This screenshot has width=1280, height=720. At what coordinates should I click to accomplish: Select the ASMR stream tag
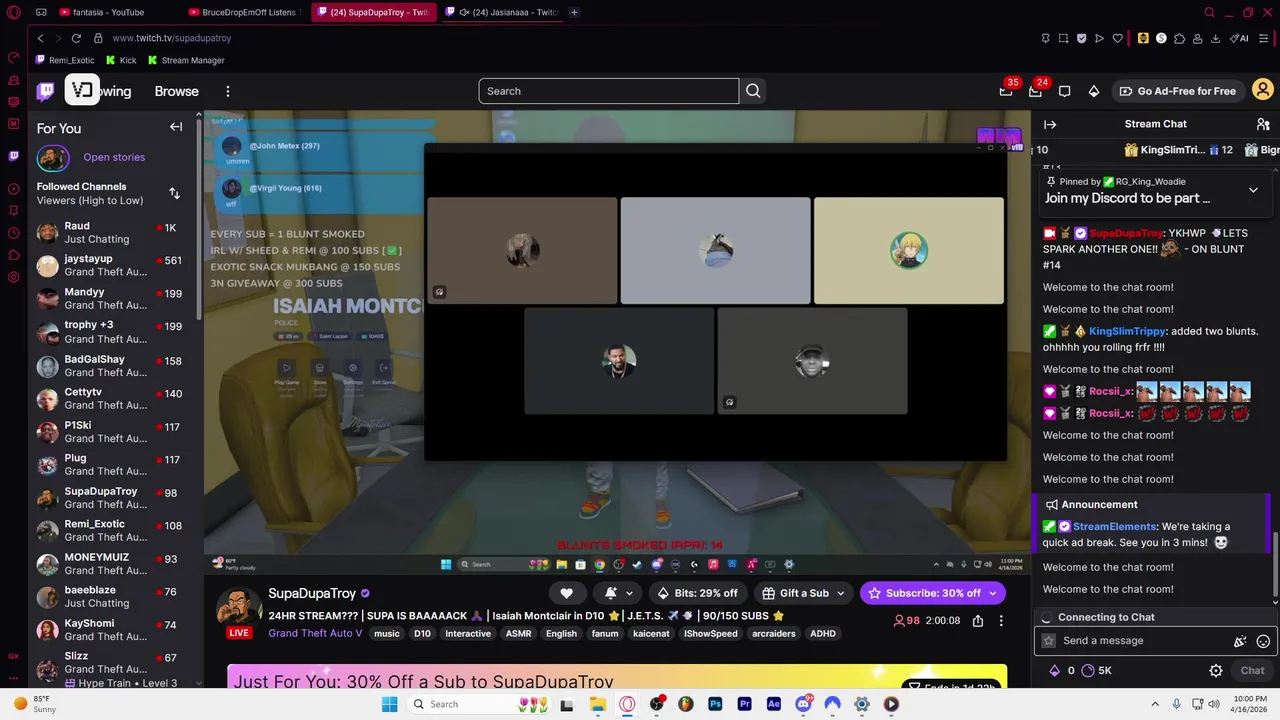(x=518, y=633)
